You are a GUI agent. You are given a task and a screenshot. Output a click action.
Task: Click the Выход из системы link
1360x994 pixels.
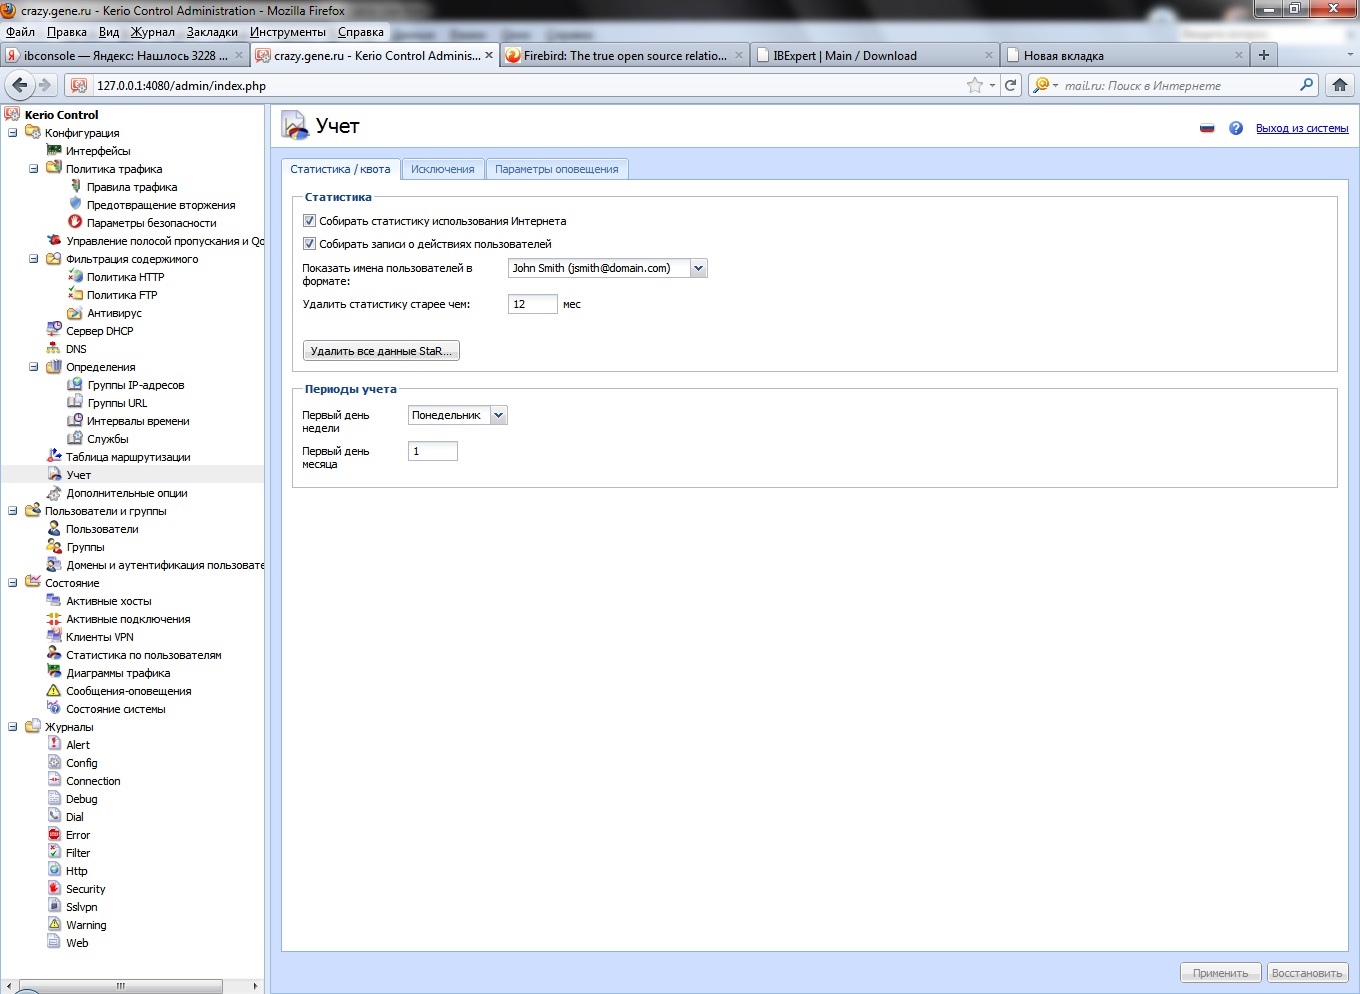tap(1301, 128)
